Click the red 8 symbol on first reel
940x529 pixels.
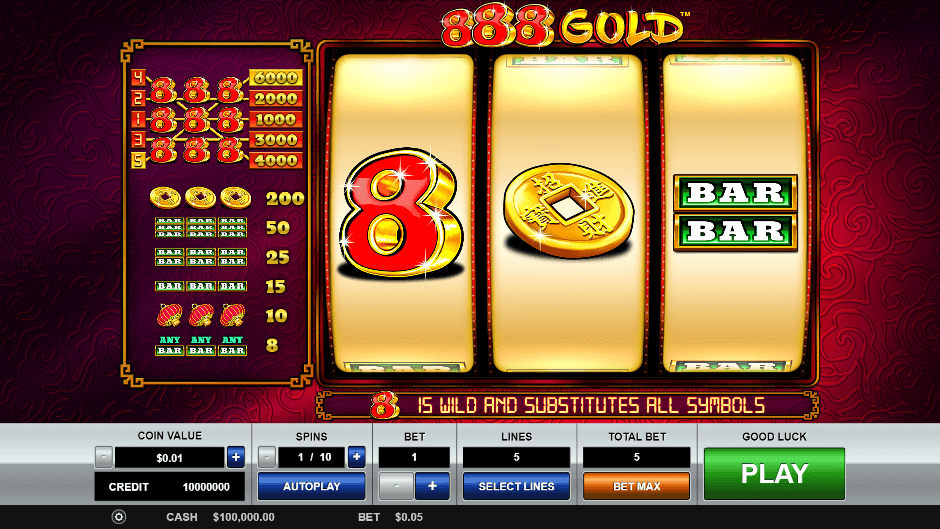point(400,214)
